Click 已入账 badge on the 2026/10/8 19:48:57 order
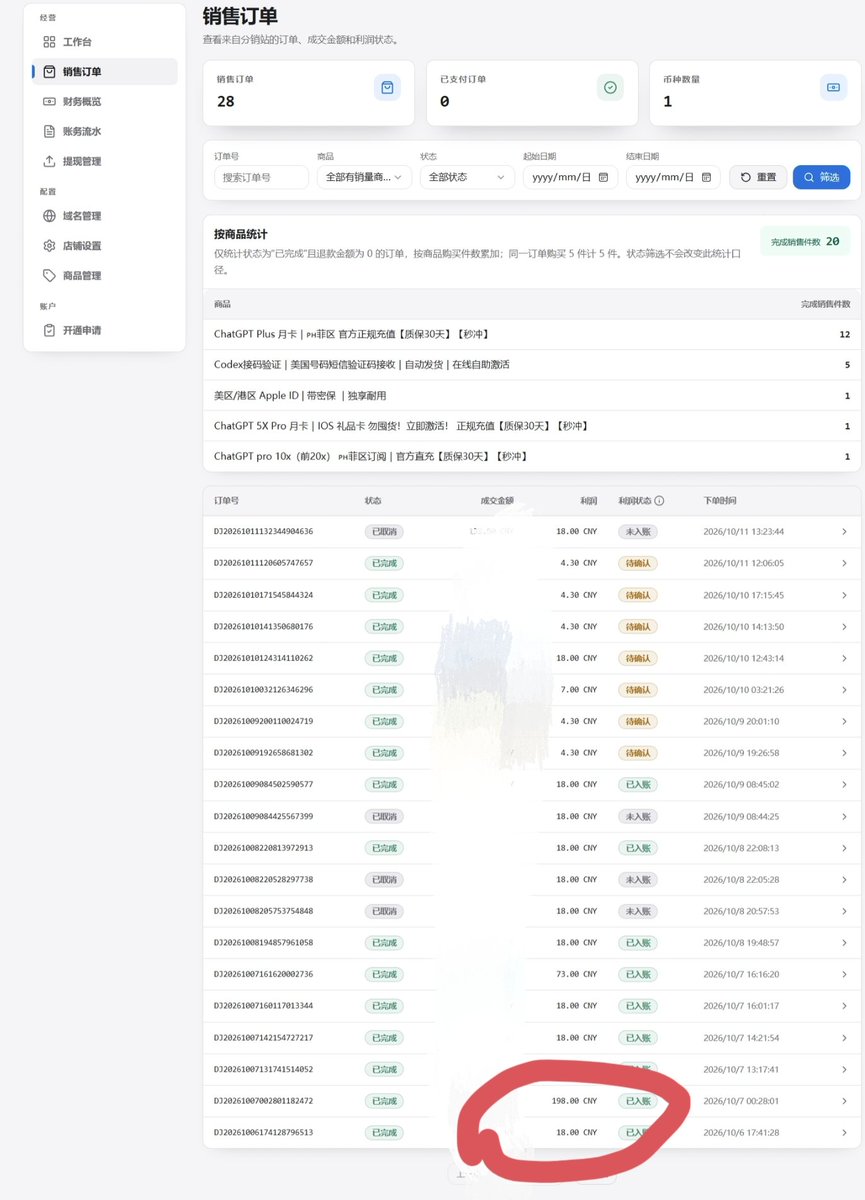This screenshot has width=865, height=1200. point(637,943)
